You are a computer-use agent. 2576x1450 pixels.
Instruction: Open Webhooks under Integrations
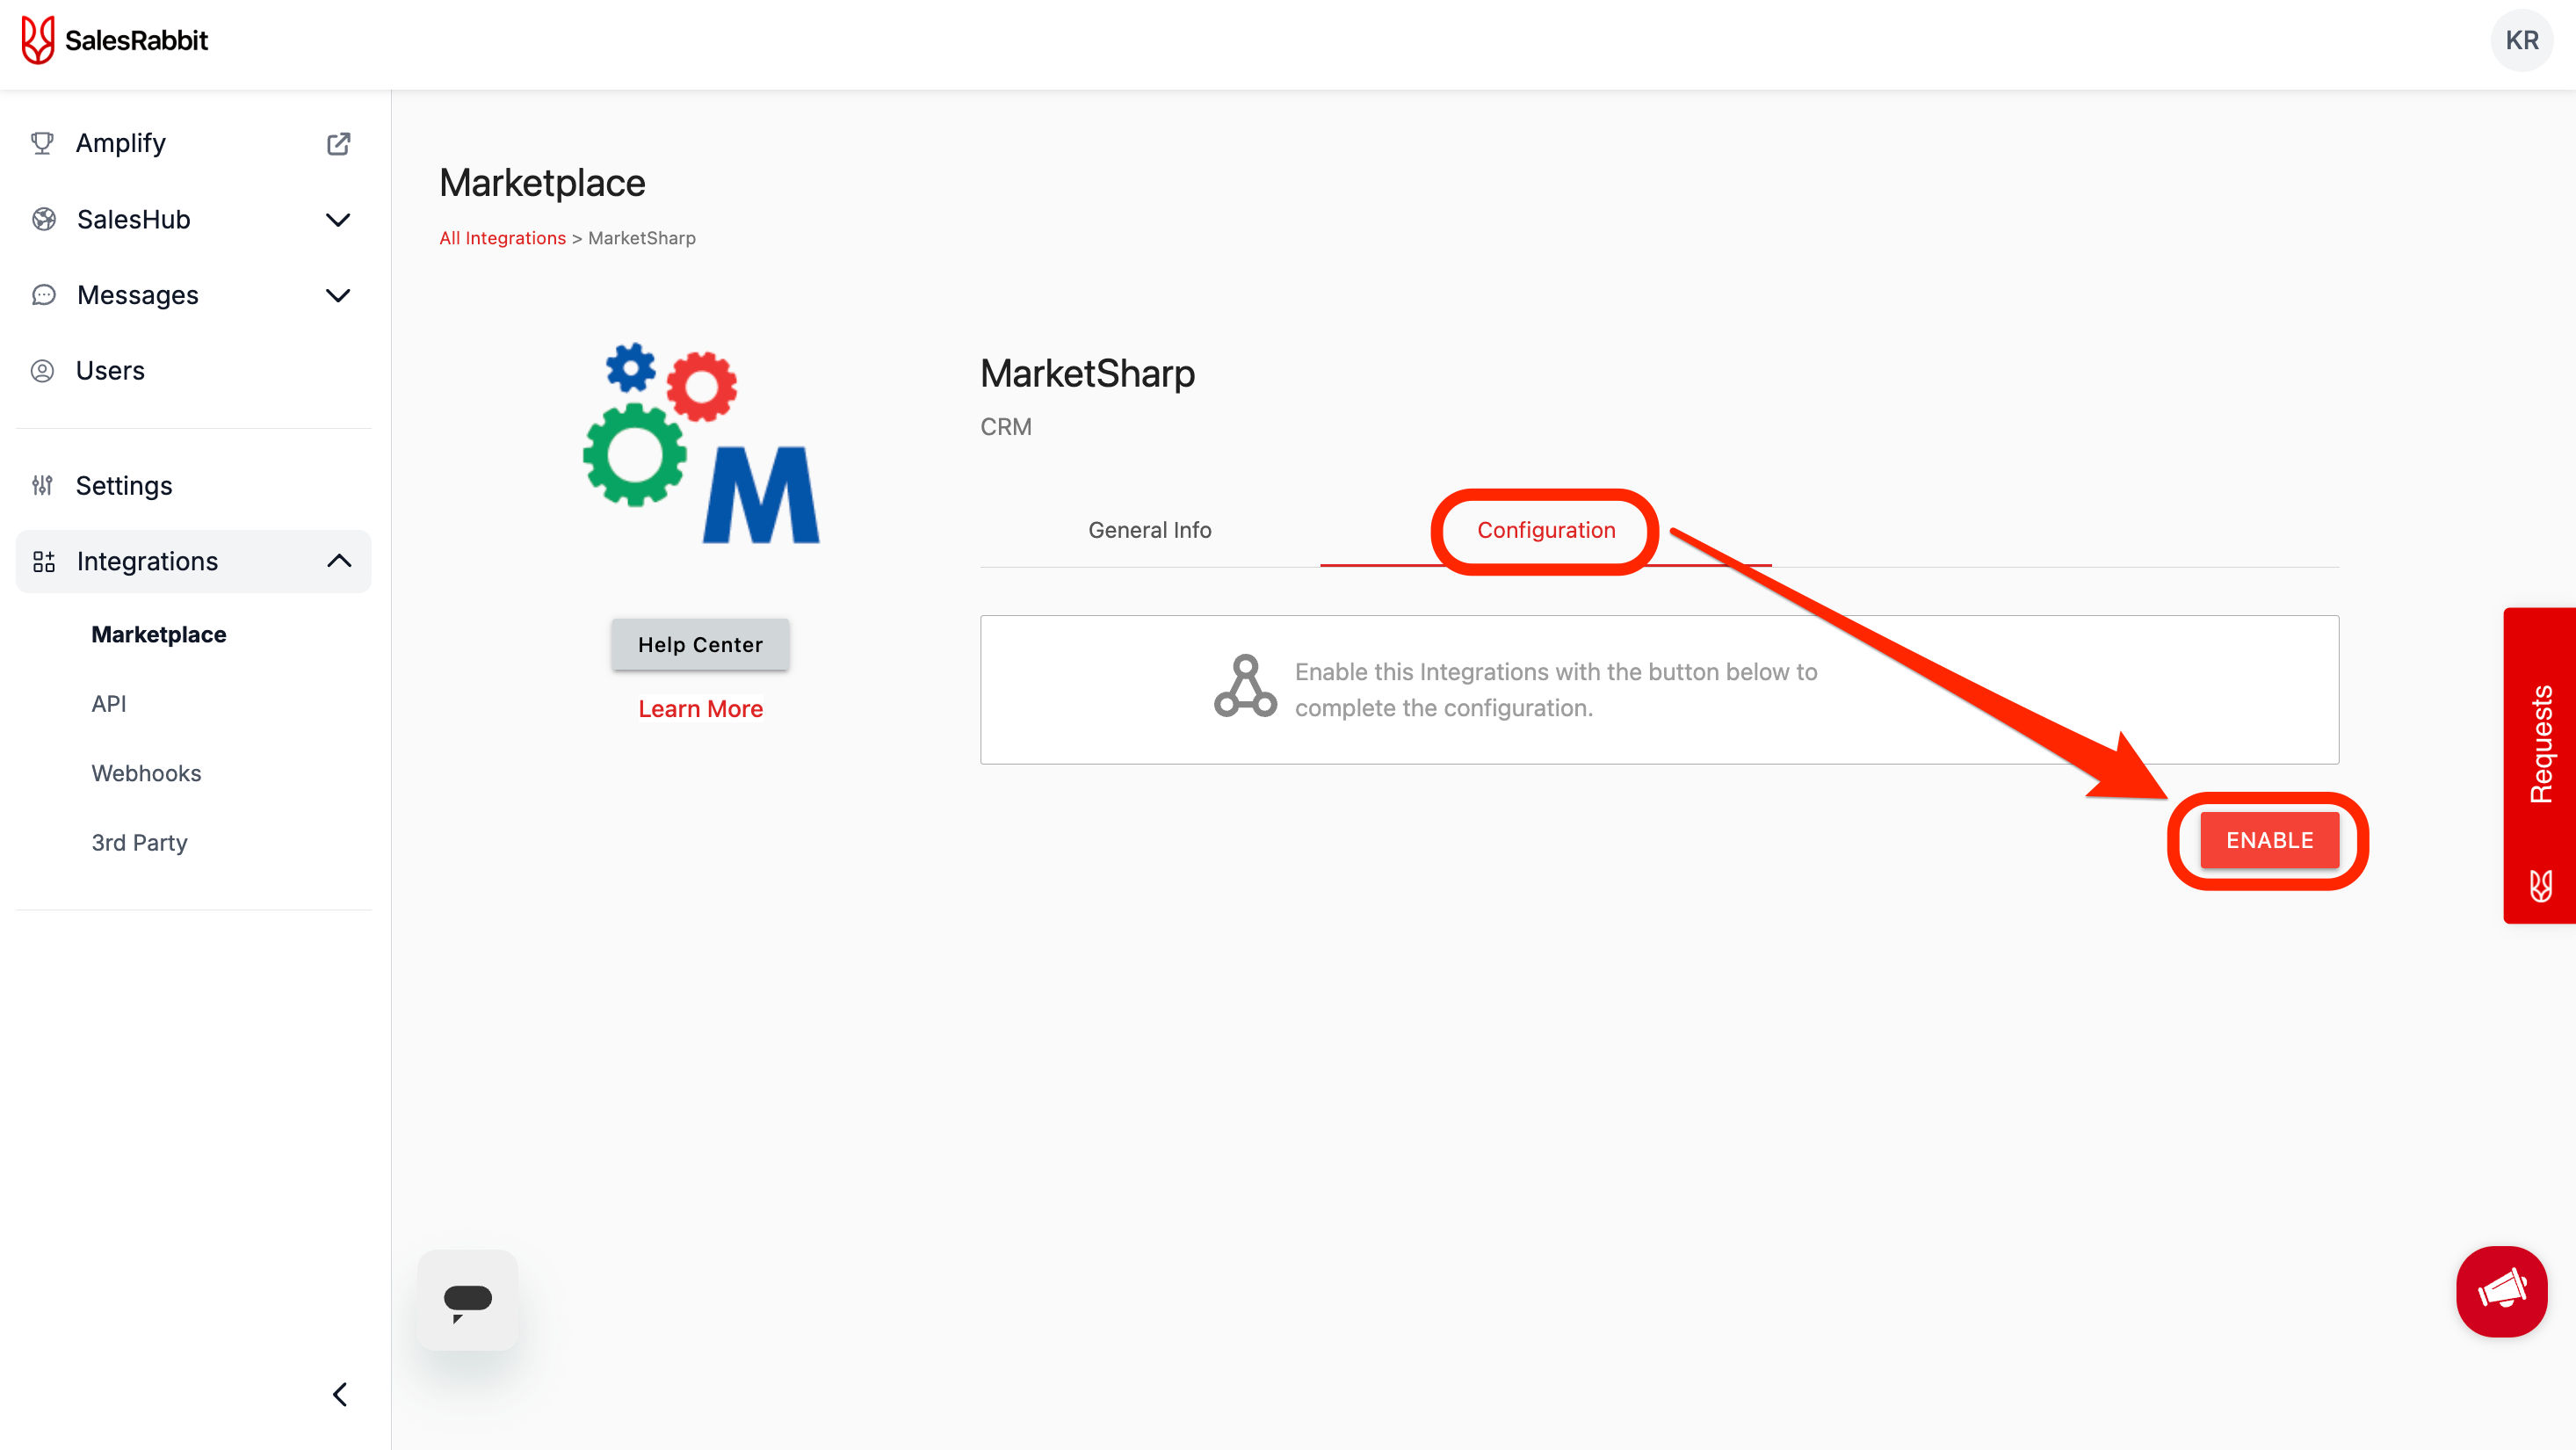point(146,773)
